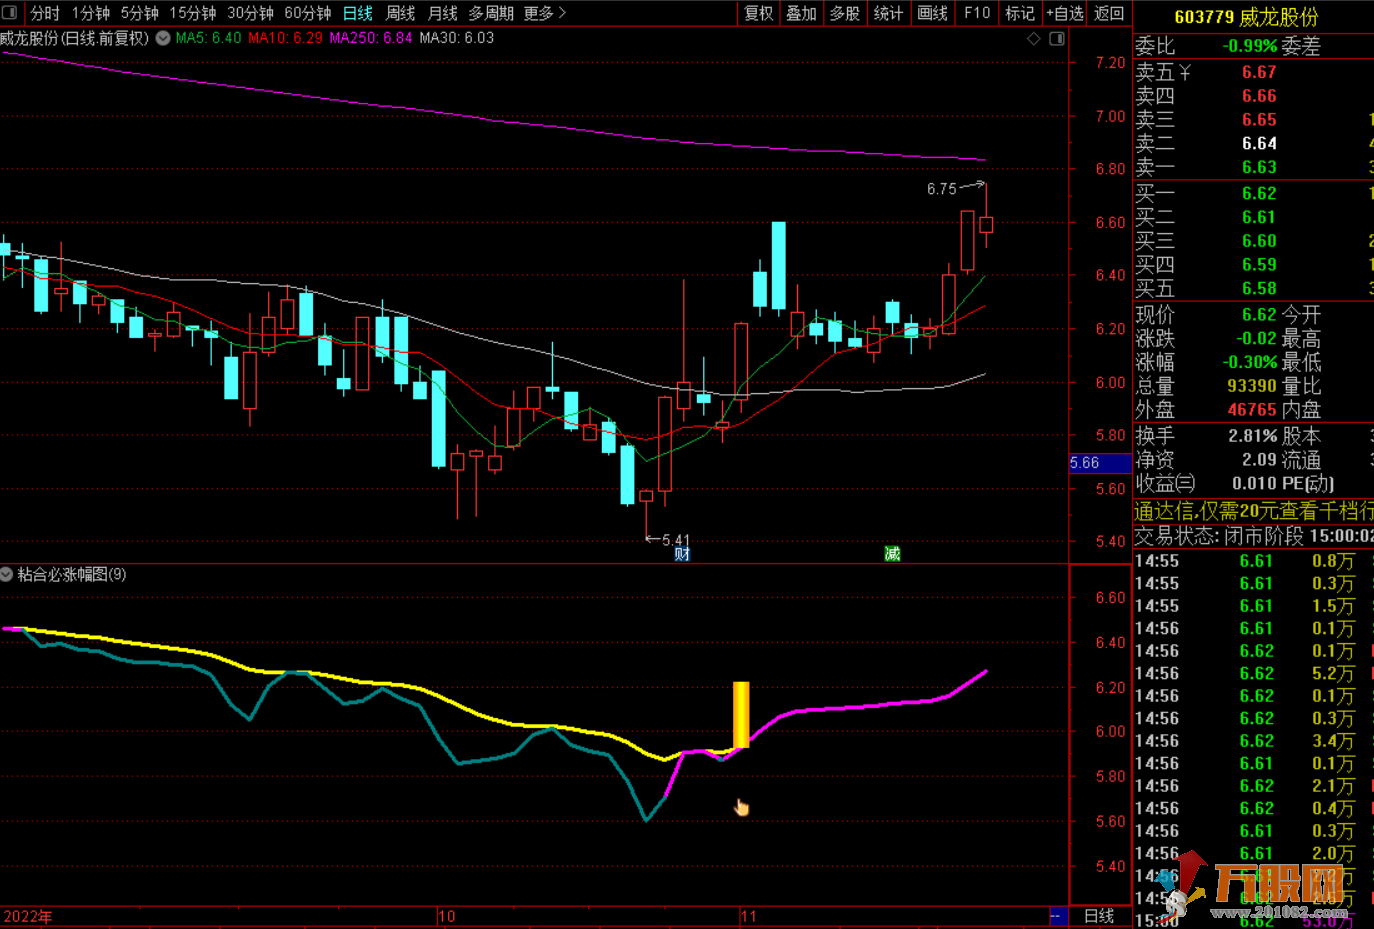Click the 14:56 tick row with 3.4万

[1254, 741]
